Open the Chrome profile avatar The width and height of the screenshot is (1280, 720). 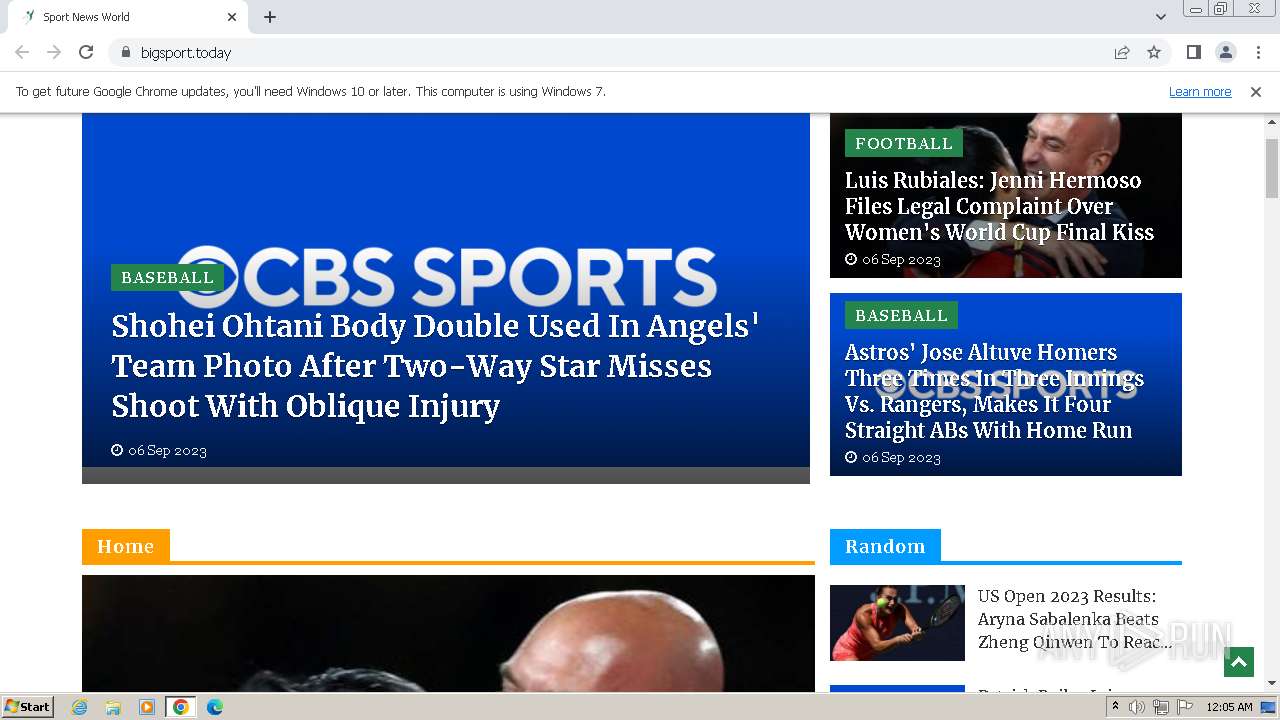1225,52
